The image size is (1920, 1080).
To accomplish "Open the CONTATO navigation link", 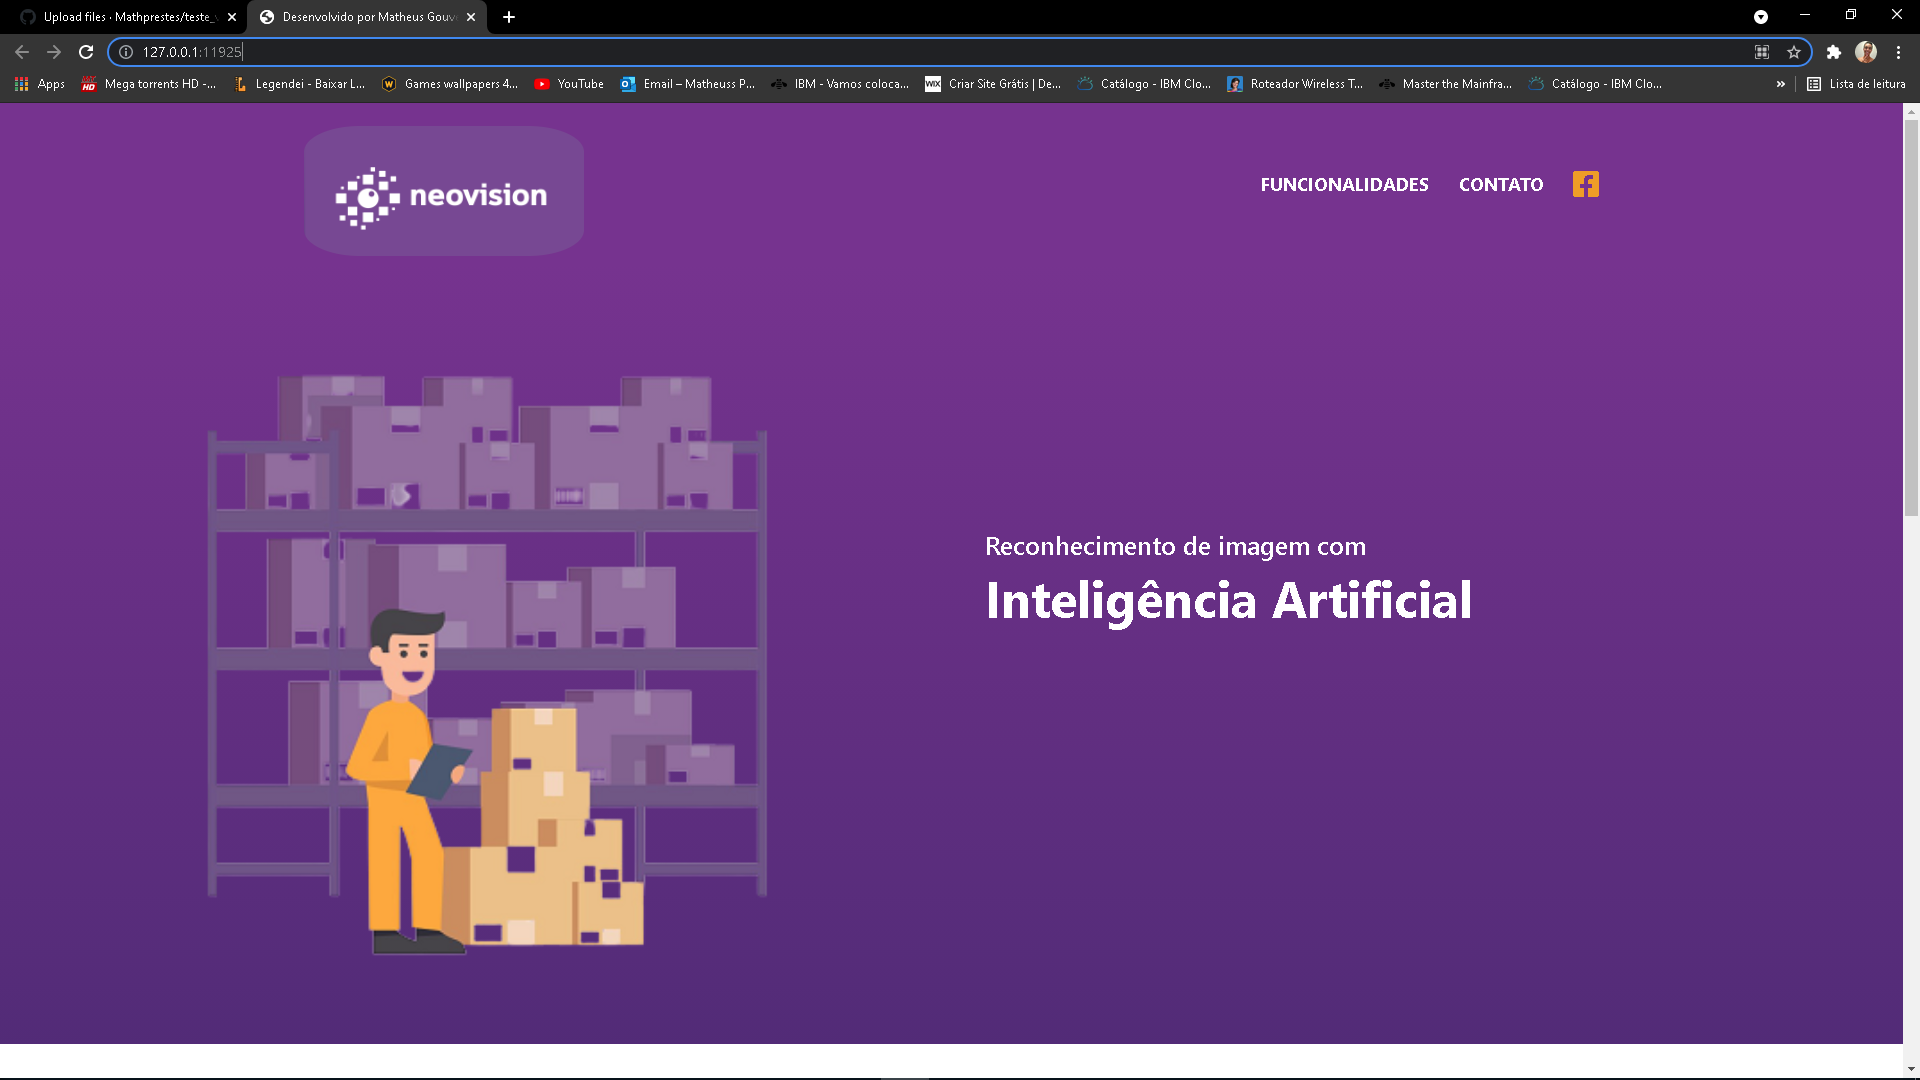I will (1500, 184).
